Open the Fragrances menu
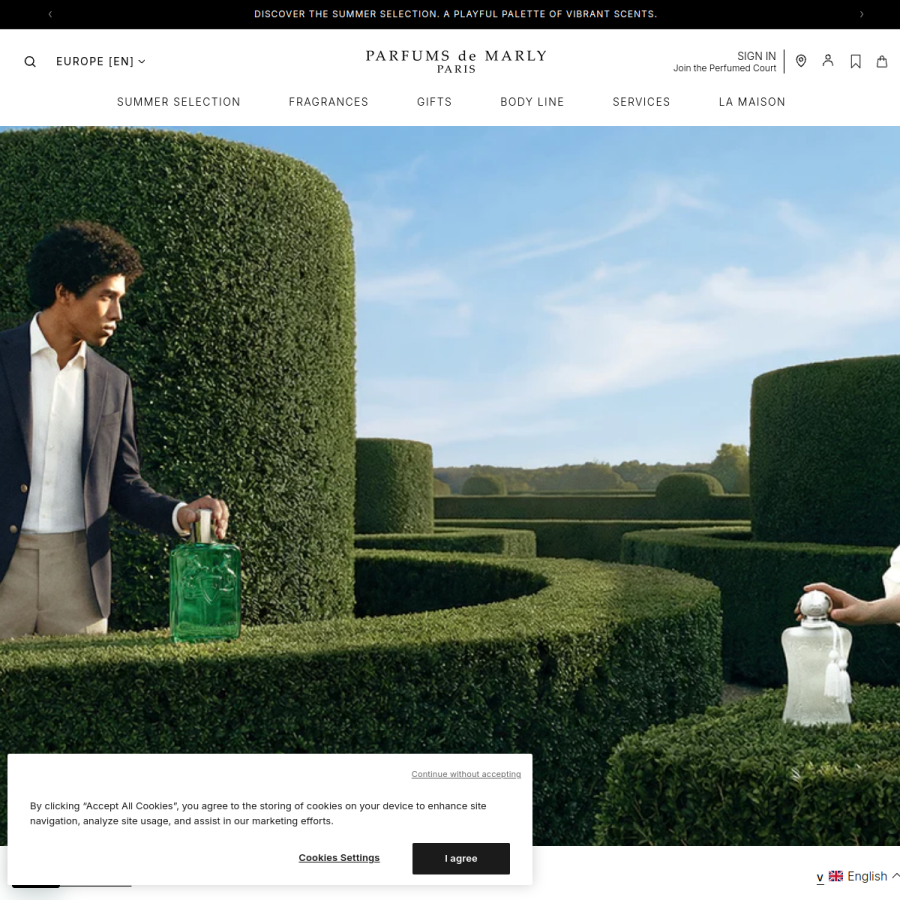This screenshot has height=900, width=900. 328,102
